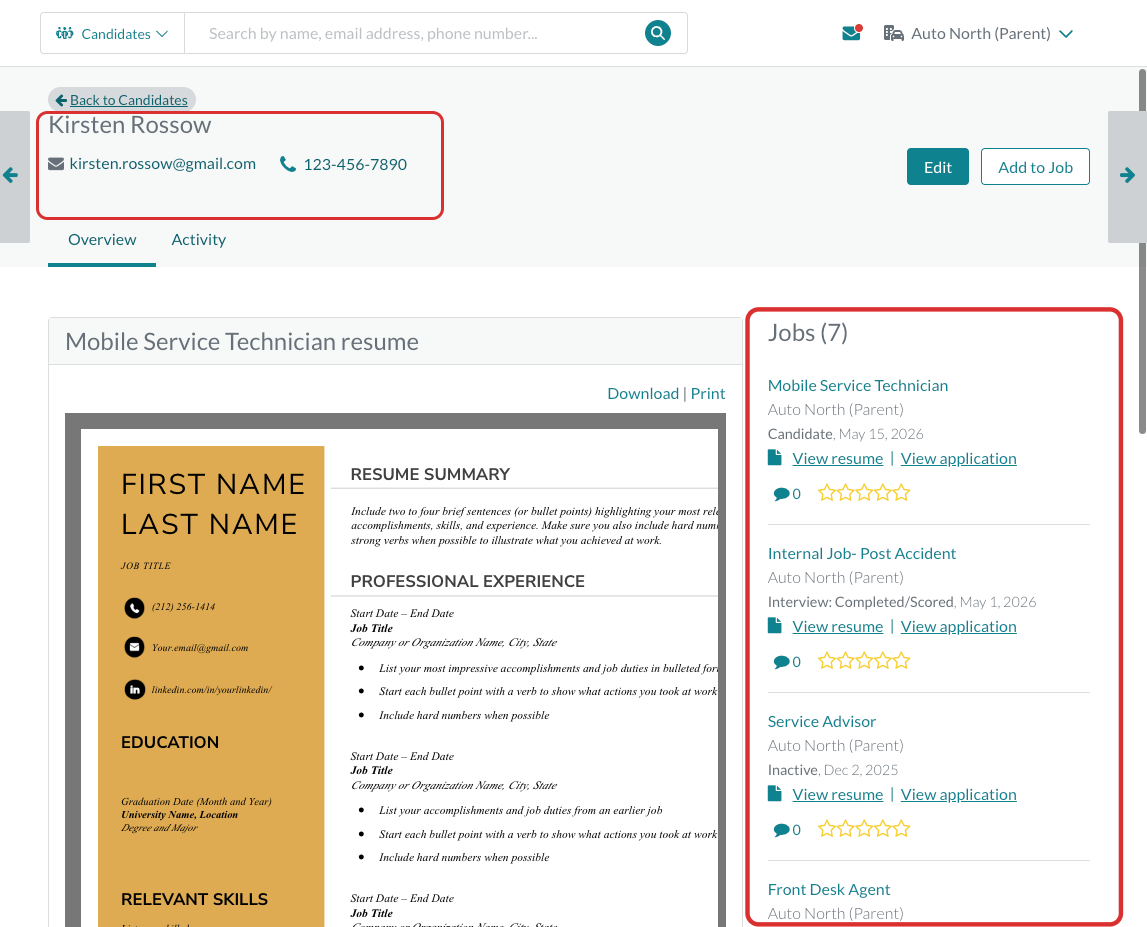Click the candidate name Kirsten Rossow
The image size is (1147, 927).
tap(130, 125)
